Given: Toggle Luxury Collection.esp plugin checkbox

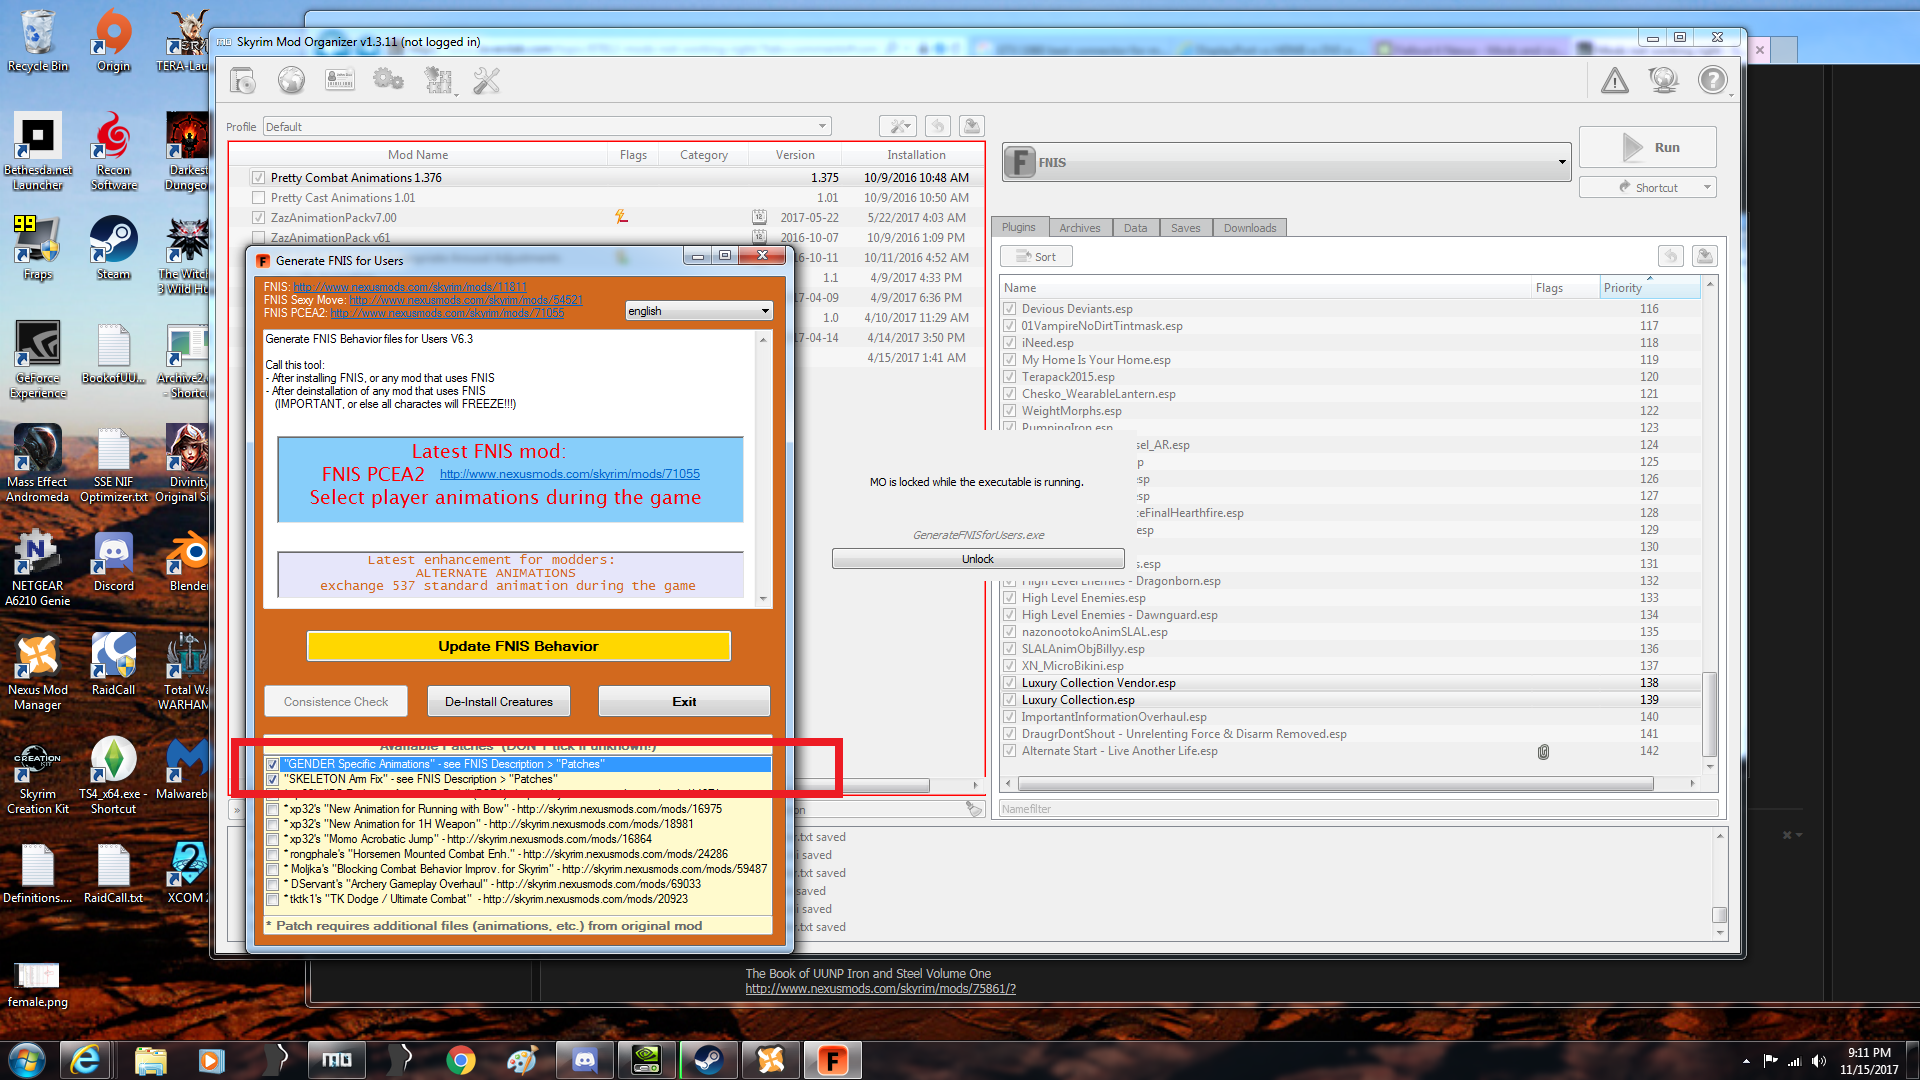Looking at the screenshot, I should tap(1010, 700).
